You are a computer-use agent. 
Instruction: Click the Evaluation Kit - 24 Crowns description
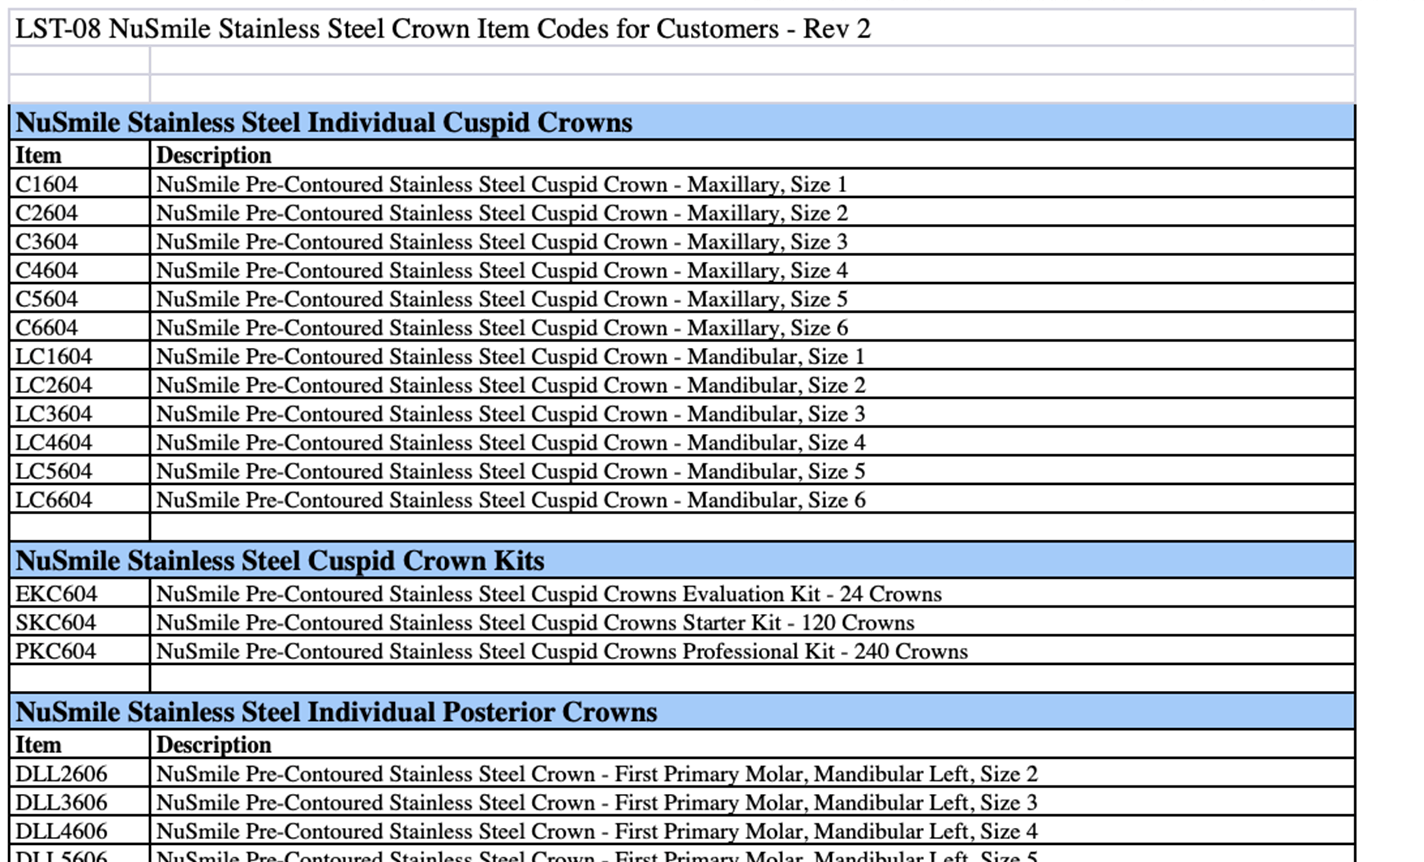click(753, 594)
